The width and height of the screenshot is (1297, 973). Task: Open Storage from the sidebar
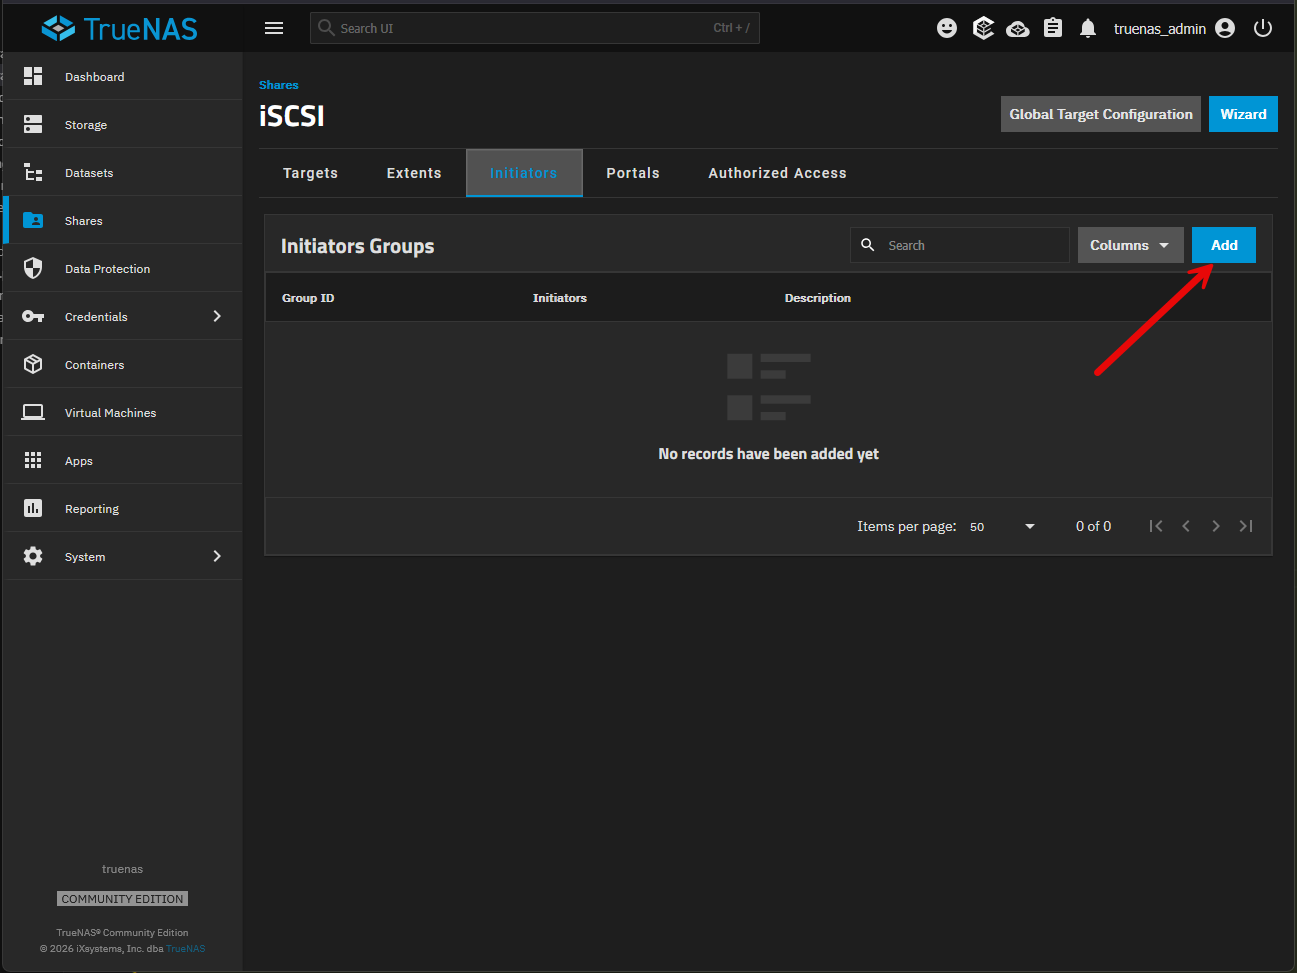(x=125, y=124)
